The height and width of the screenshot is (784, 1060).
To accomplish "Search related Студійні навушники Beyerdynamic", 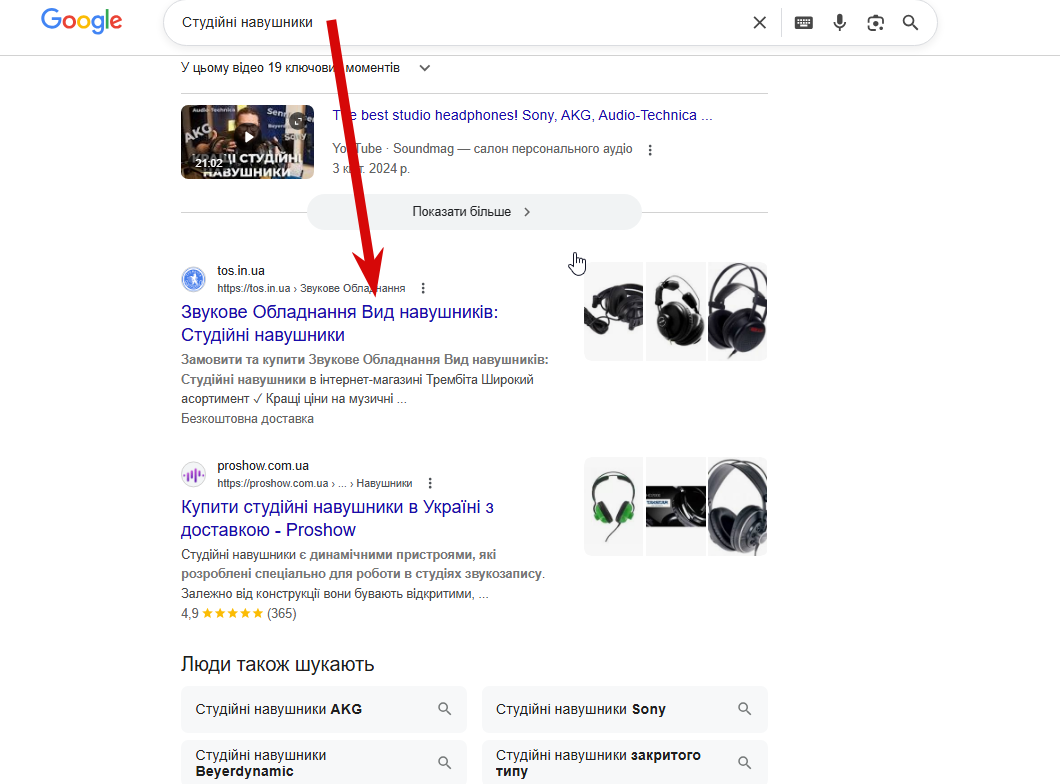I will (324, 763).
